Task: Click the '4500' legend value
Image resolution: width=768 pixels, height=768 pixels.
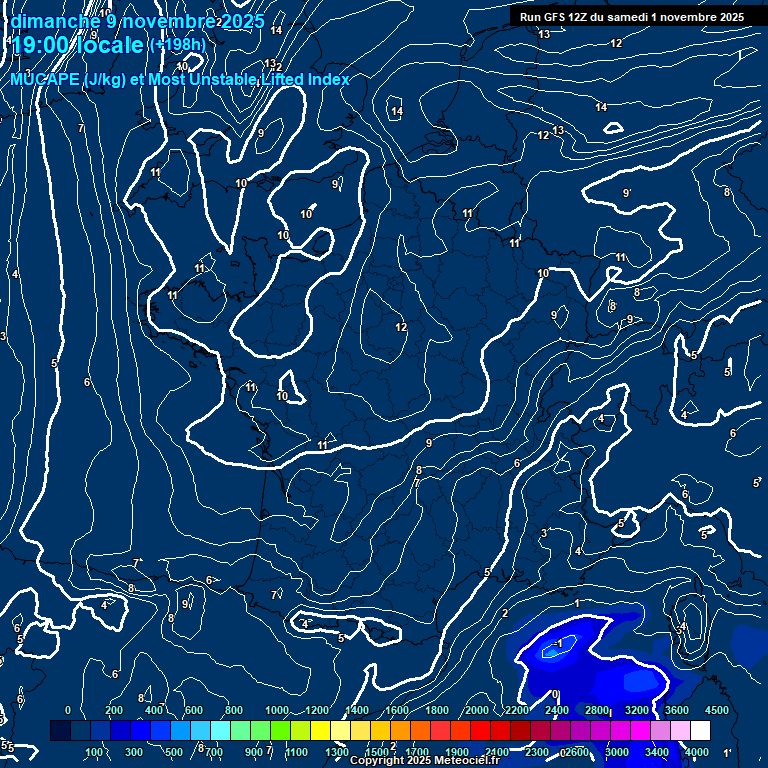Action: click(x=717, y=710)
